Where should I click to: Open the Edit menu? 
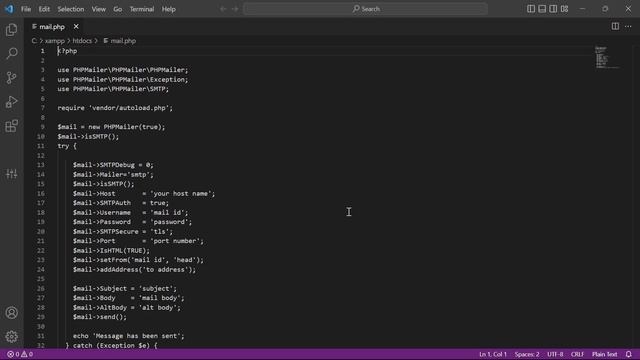44,9
